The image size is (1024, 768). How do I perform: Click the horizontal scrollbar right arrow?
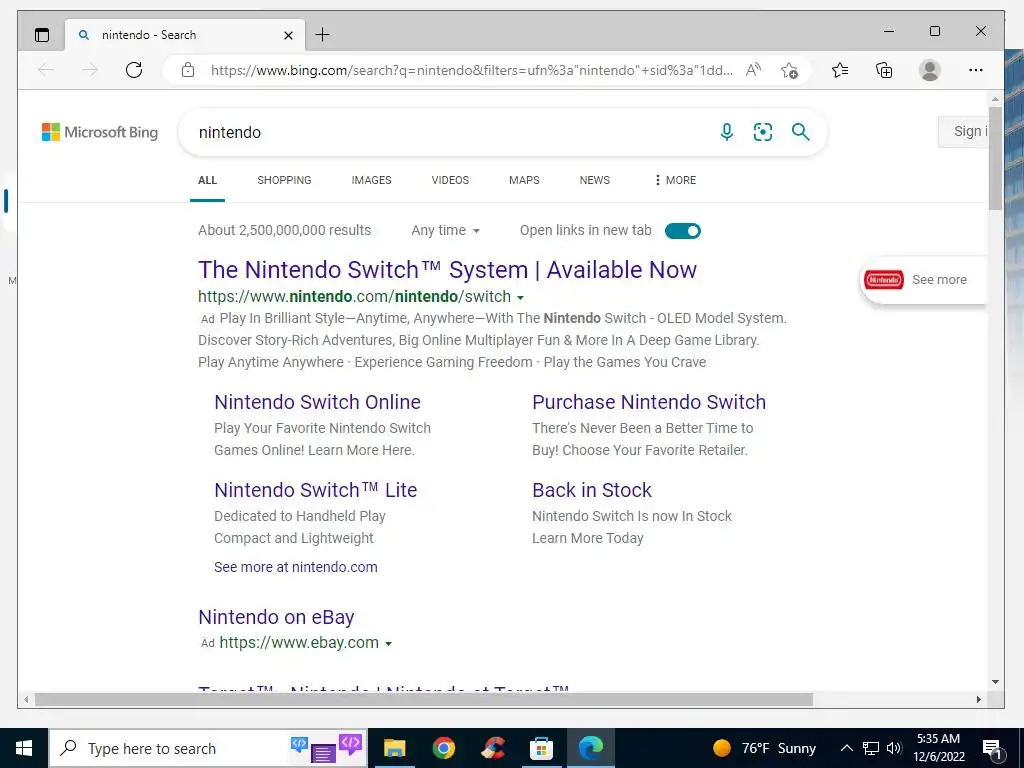click(978, 699)
